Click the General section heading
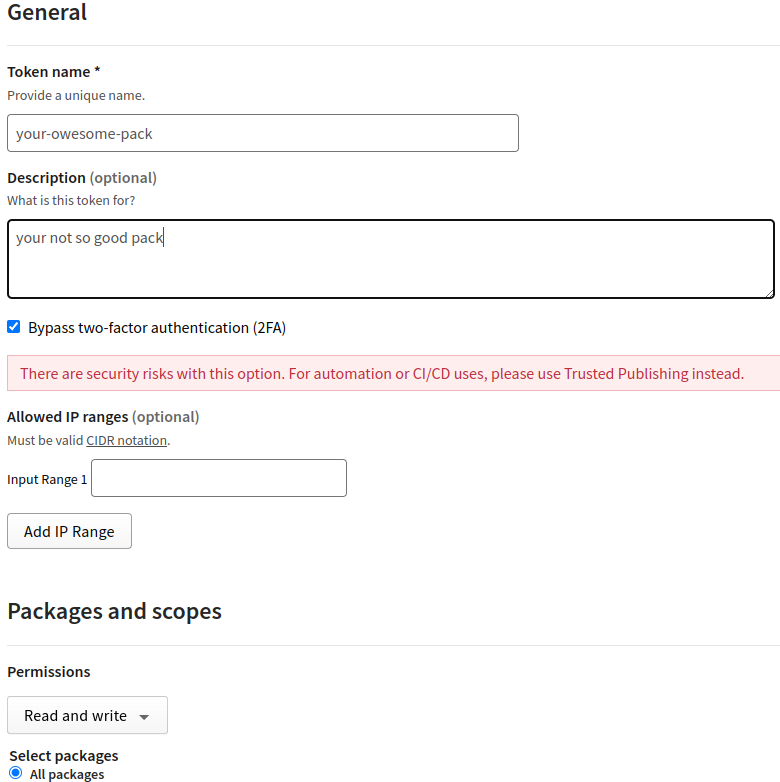Screen dimensions: 780x782 pyautogui.click(x=47, y=13)
